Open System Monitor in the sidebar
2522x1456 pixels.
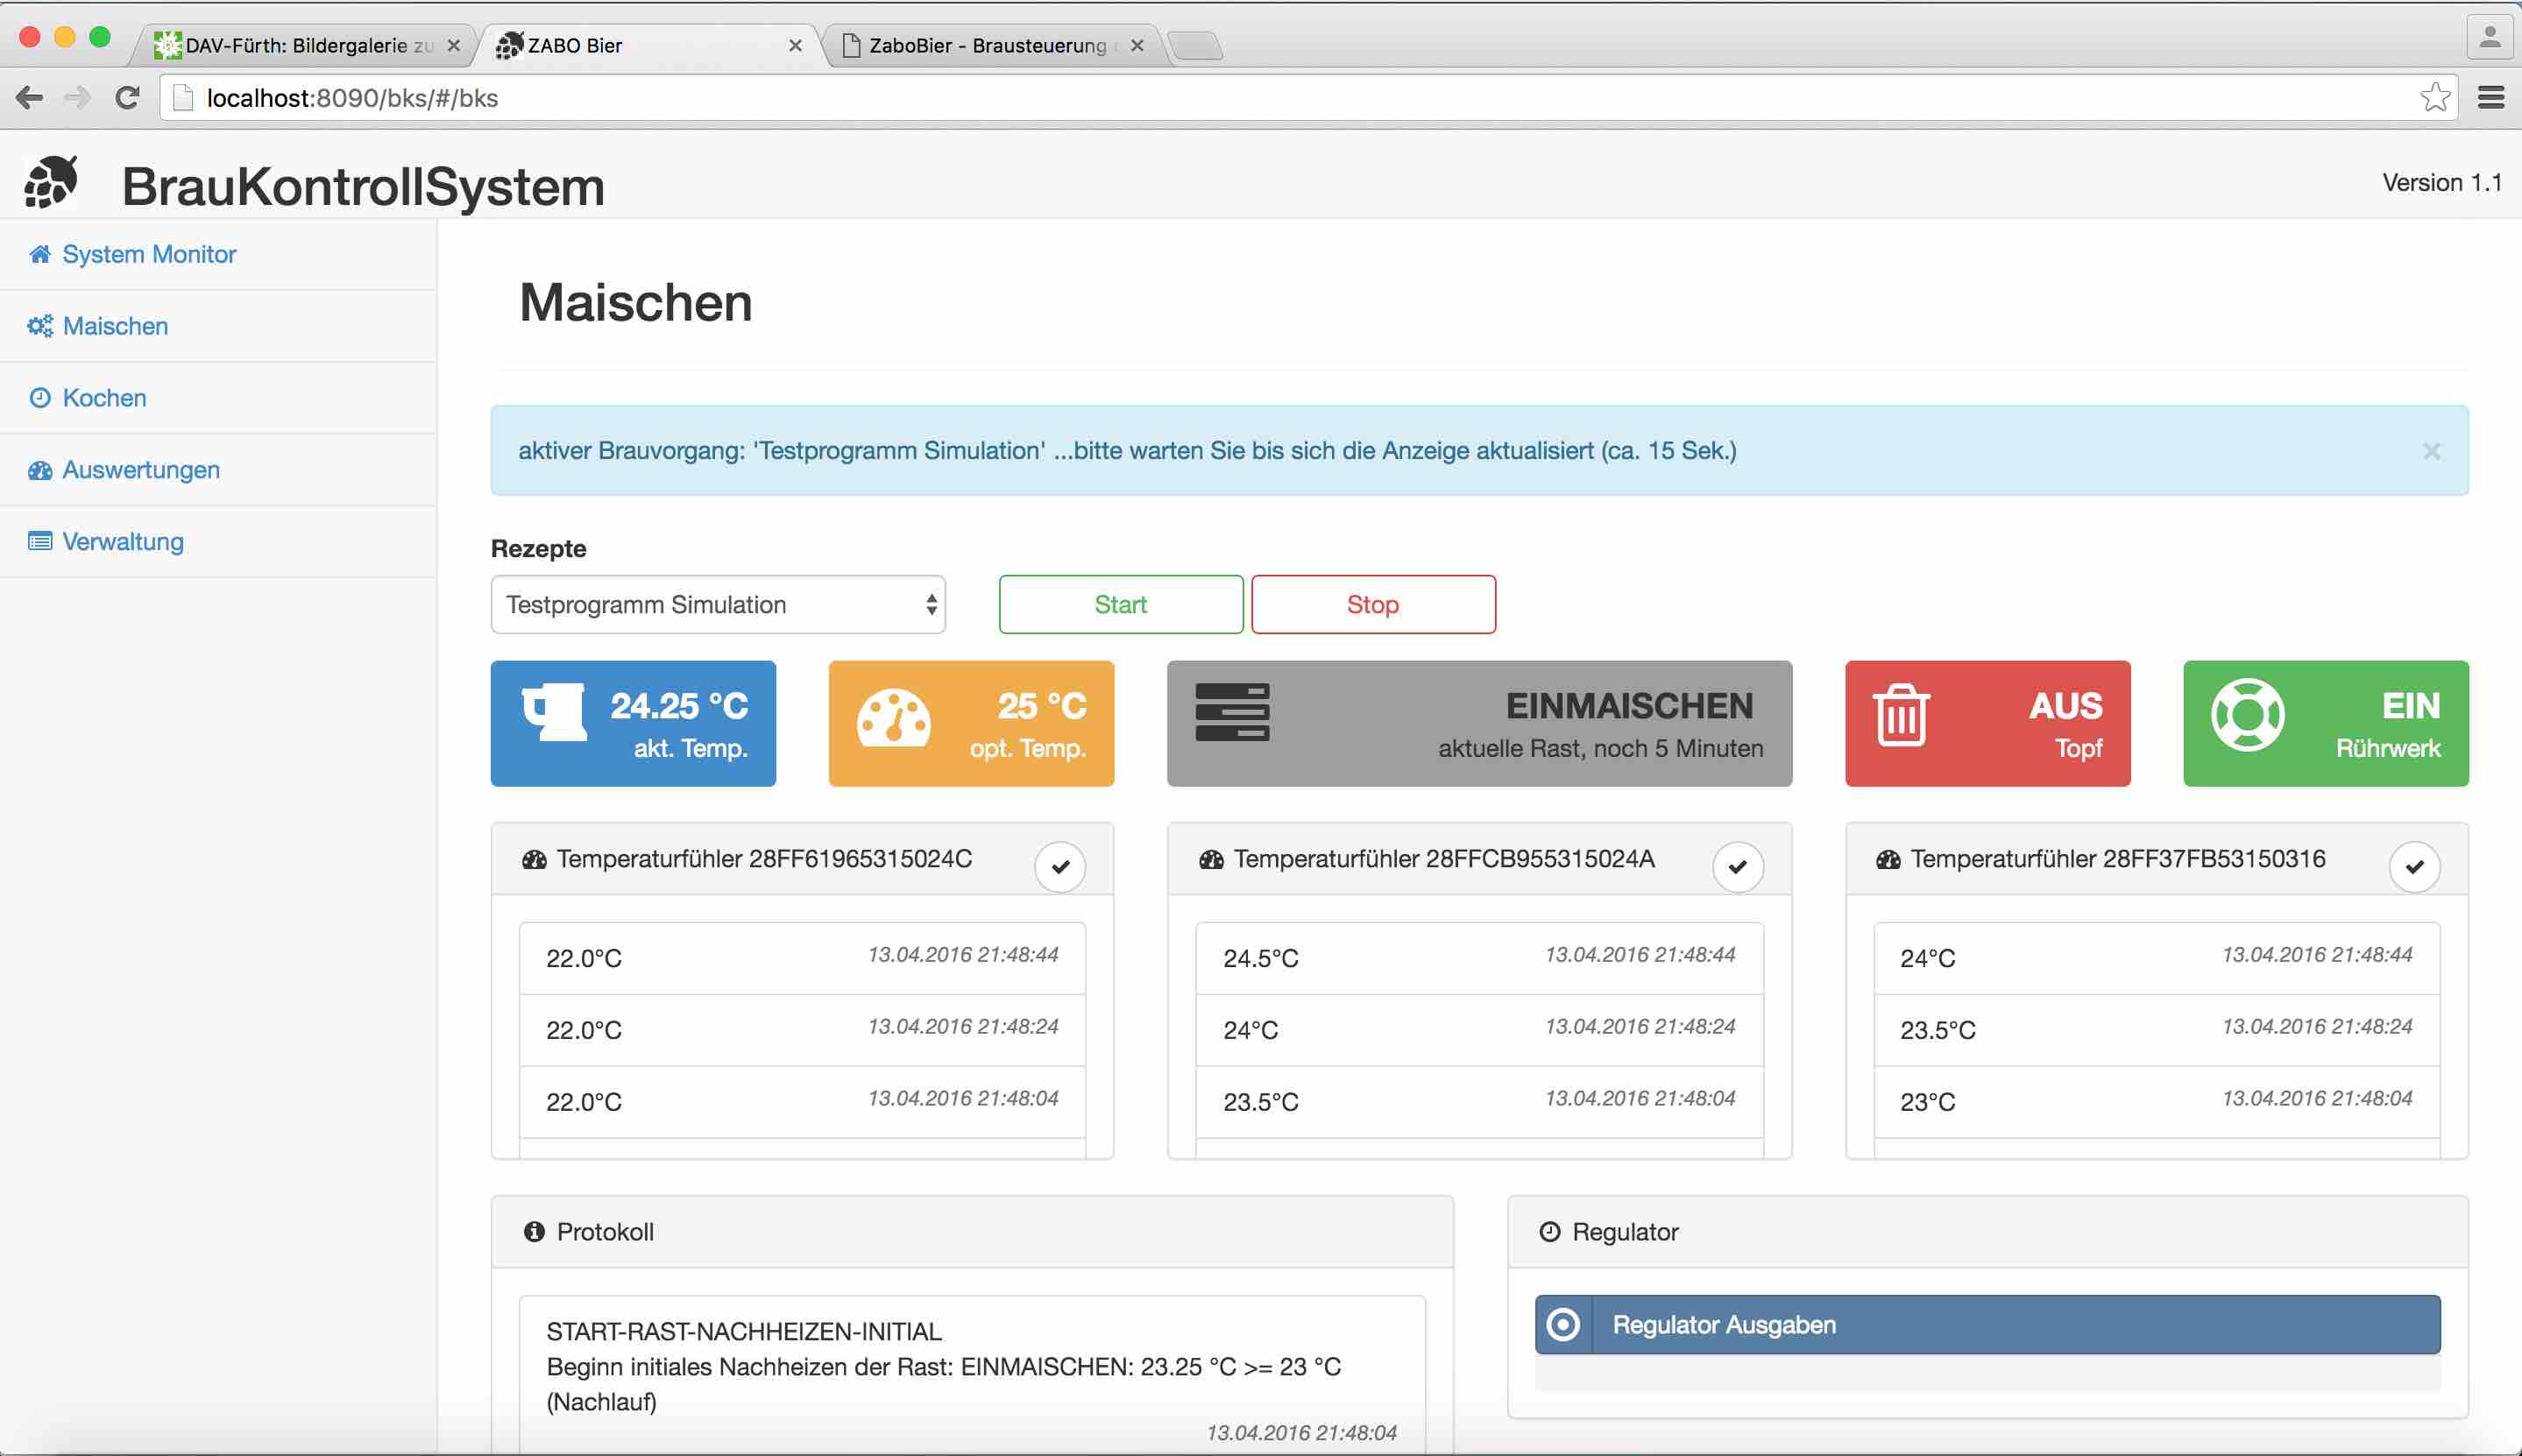pyautogui.click(x=149, y=254)
